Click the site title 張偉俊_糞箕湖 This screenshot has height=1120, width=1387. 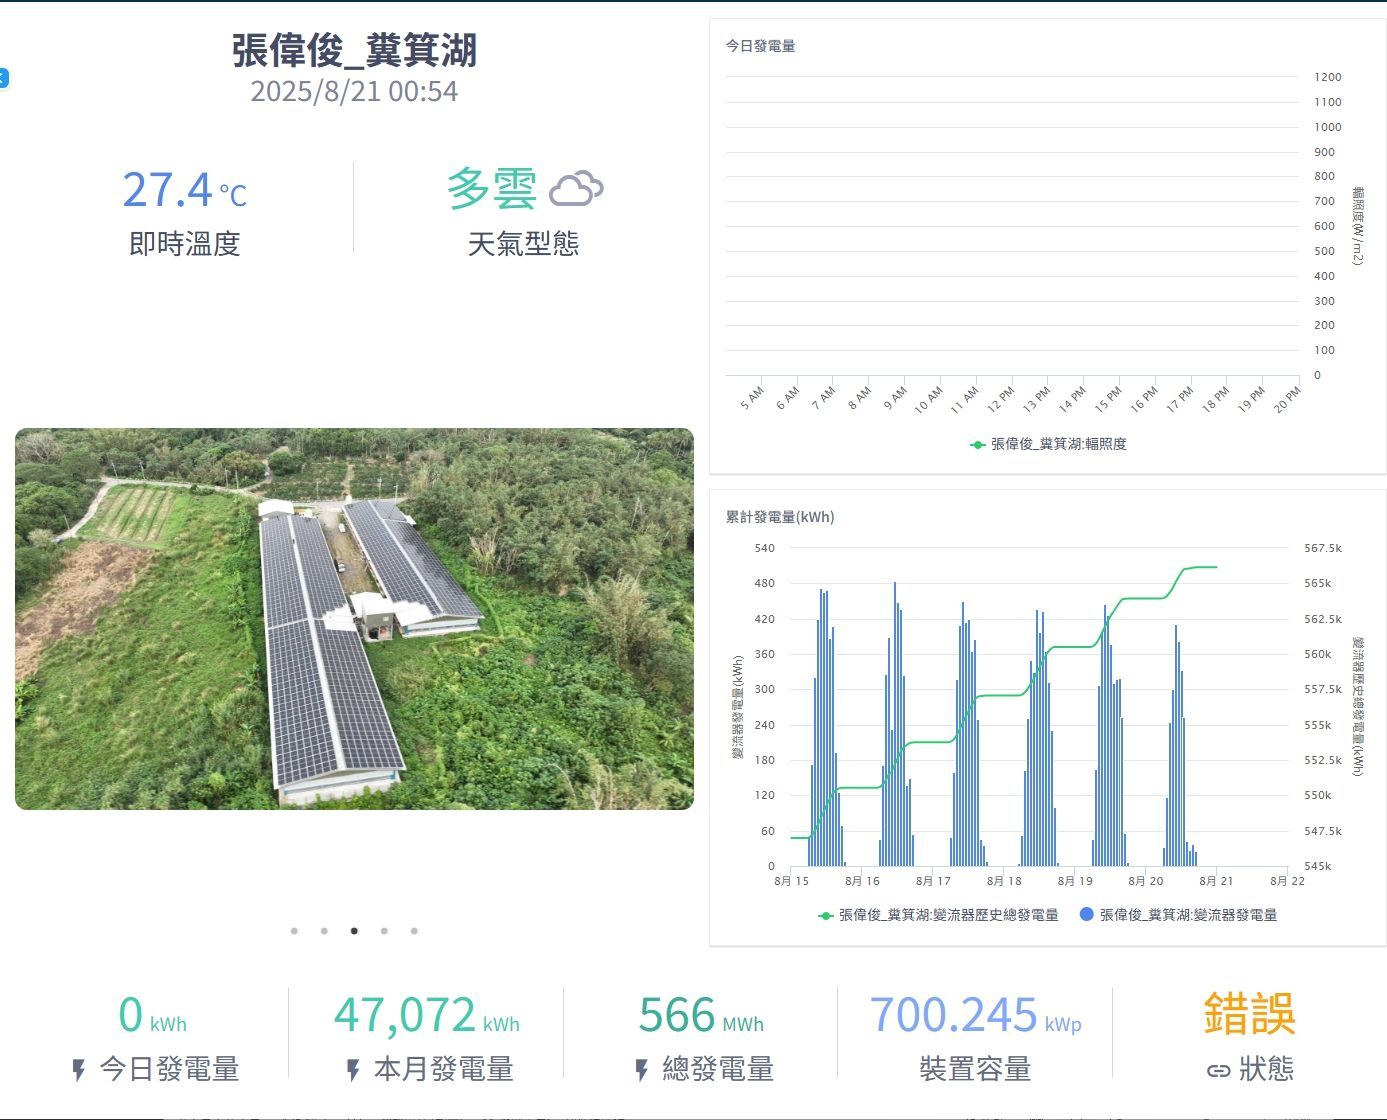point(354,50)
